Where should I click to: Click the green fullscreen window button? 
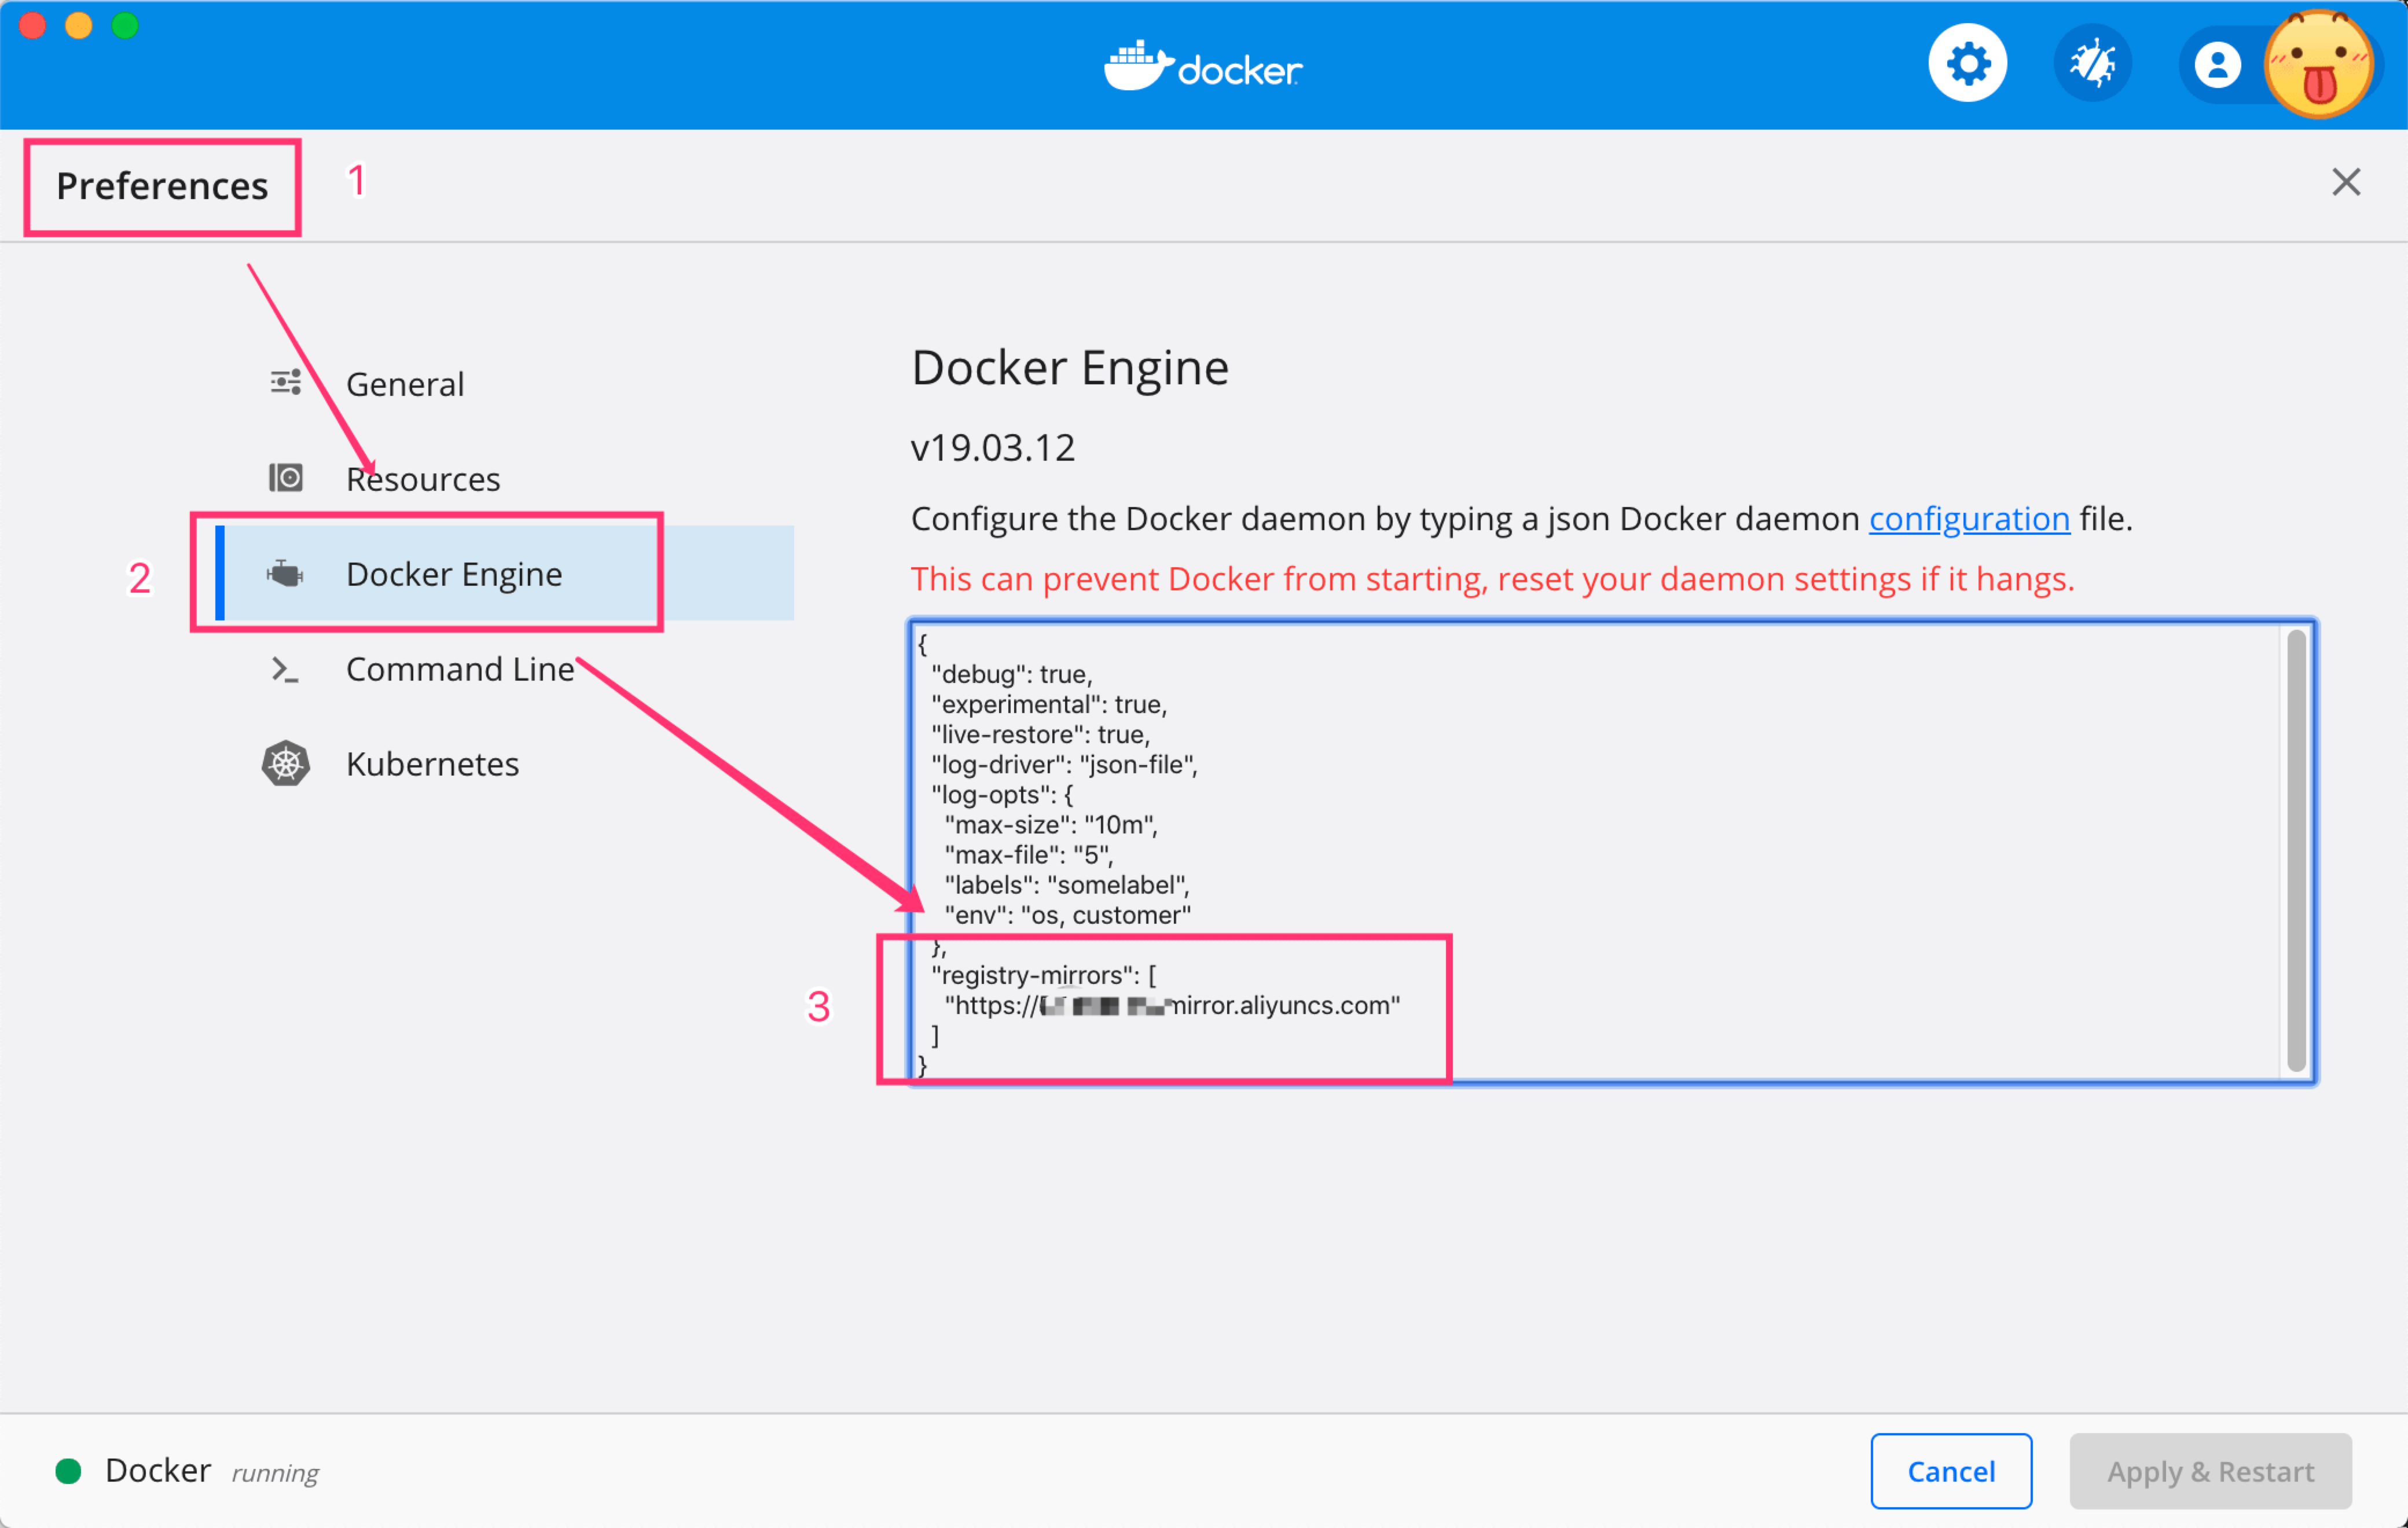tap(125, 25)
